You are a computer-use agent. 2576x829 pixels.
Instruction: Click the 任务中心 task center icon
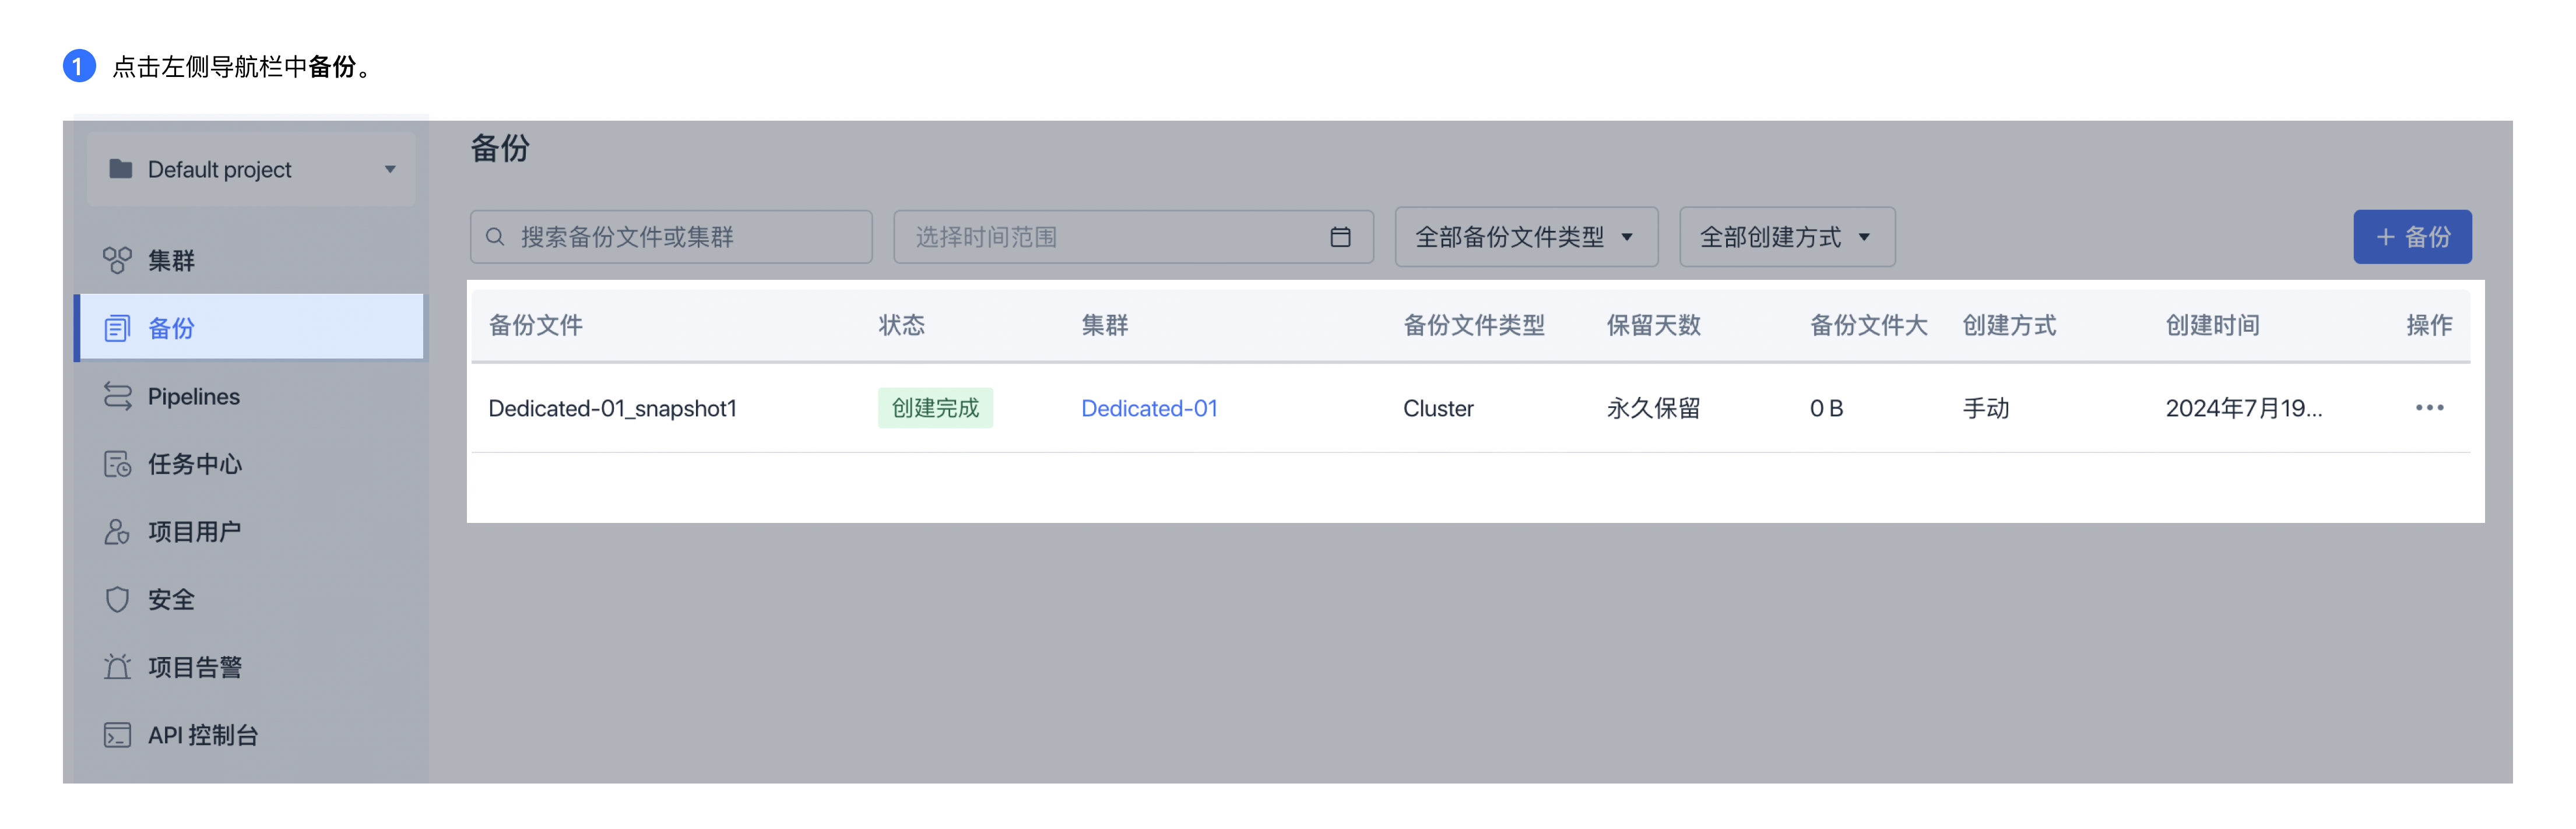click(117, 464)
